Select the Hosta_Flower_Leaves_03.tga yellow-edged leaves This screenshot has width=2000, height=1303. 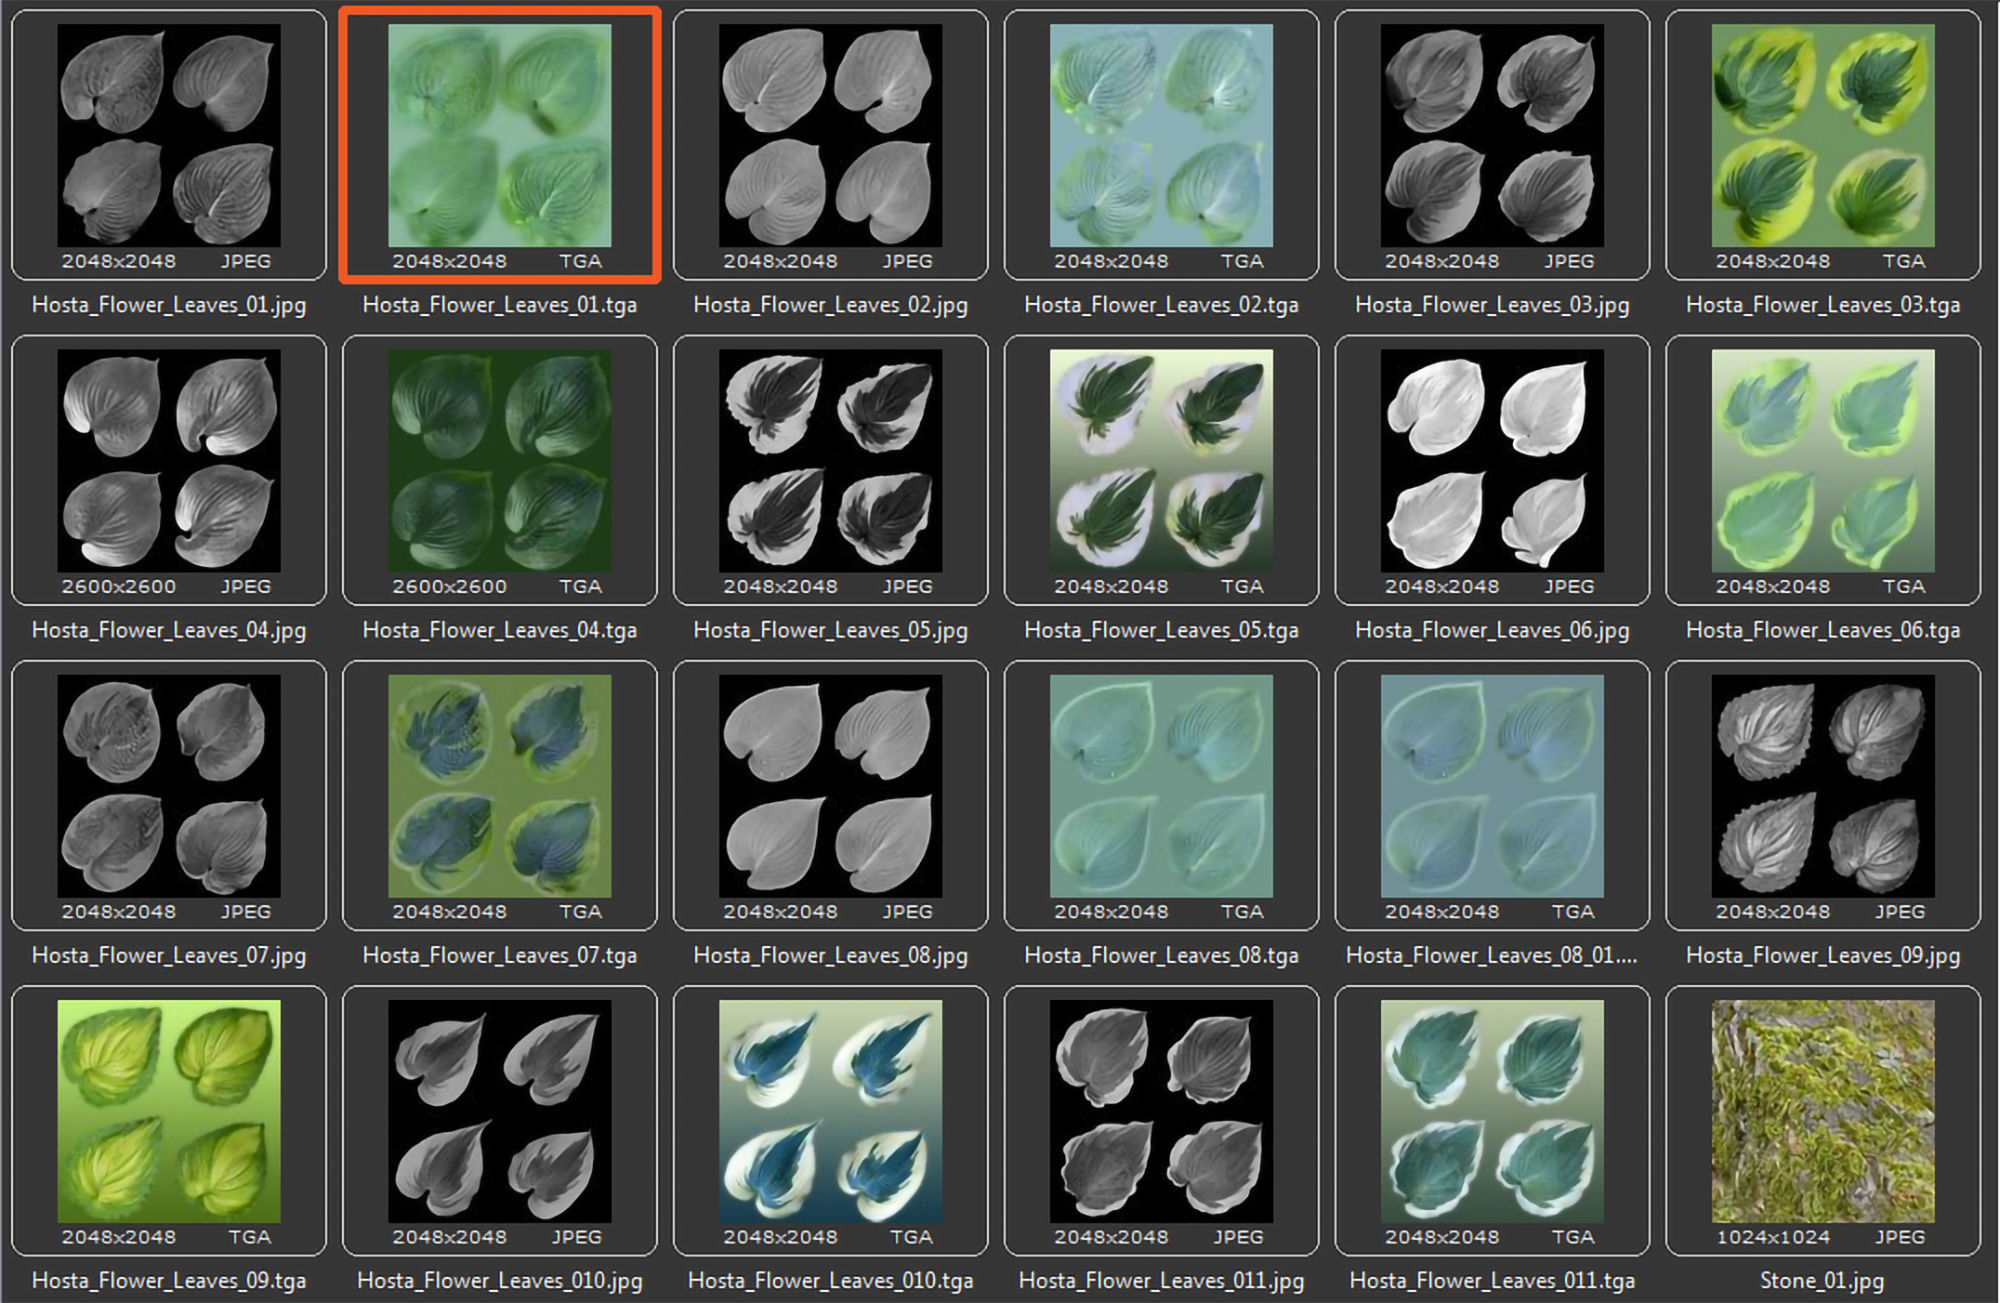coord(1823,136)
